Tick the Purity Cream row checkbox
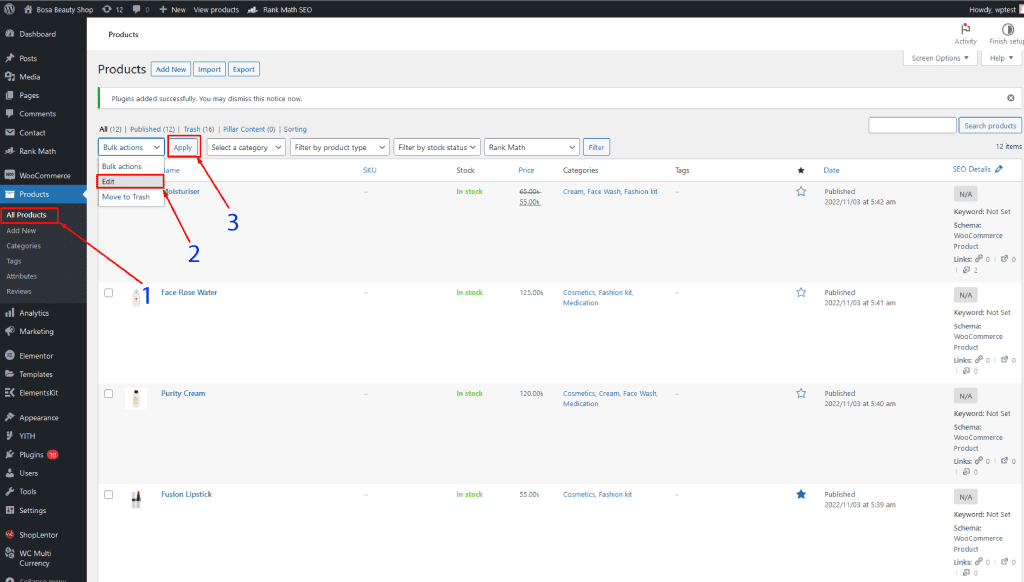The width and height of the screenshot is (1024, 582). 108,394
